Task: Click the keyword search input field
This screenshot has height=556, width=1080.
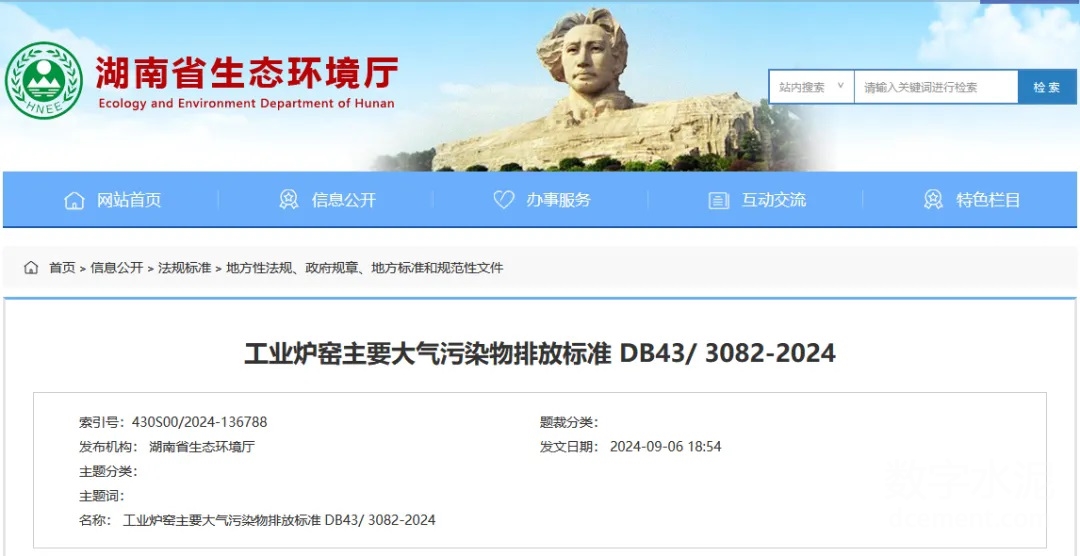Action: tap(936, 87)
